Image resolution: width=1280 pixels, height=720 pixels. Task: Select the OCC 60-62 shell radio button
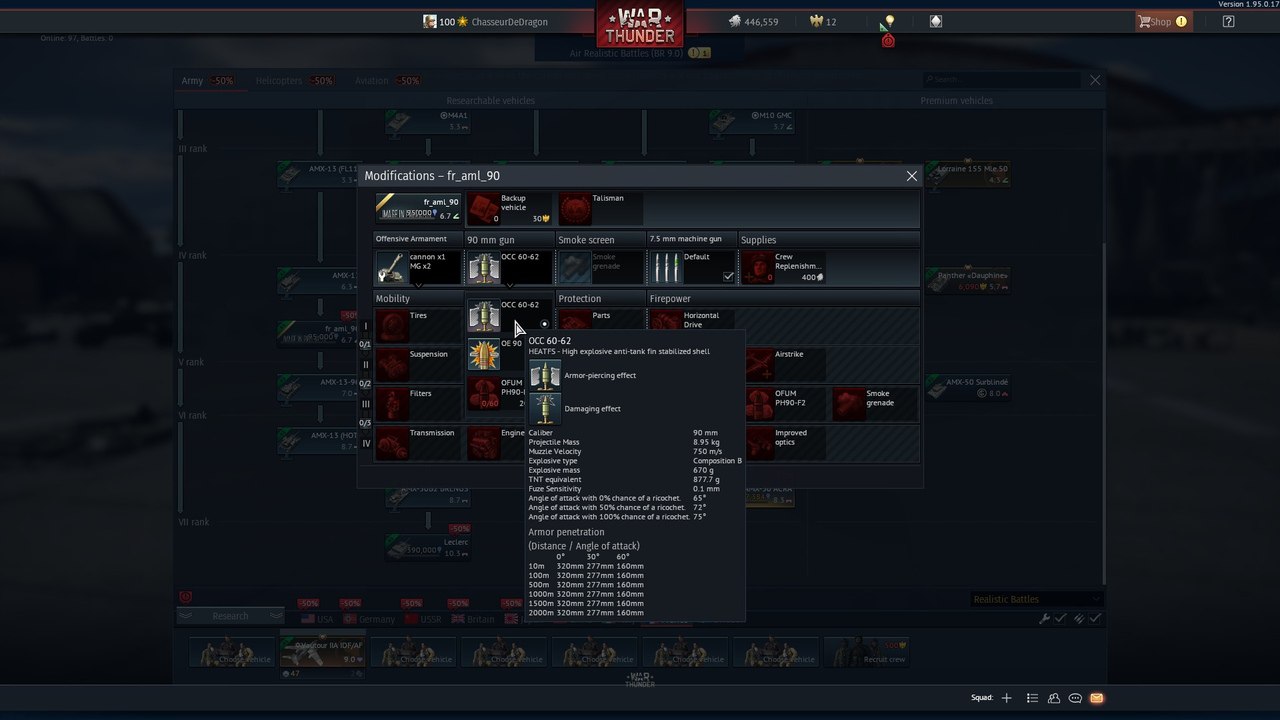pos(545,324)
